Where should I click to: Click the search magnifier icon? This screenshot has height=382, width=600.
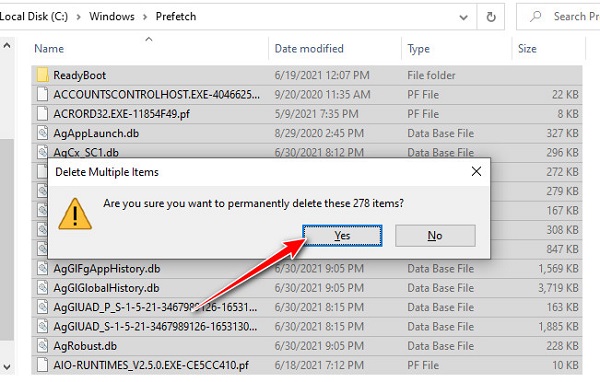[x=536, y=16]
